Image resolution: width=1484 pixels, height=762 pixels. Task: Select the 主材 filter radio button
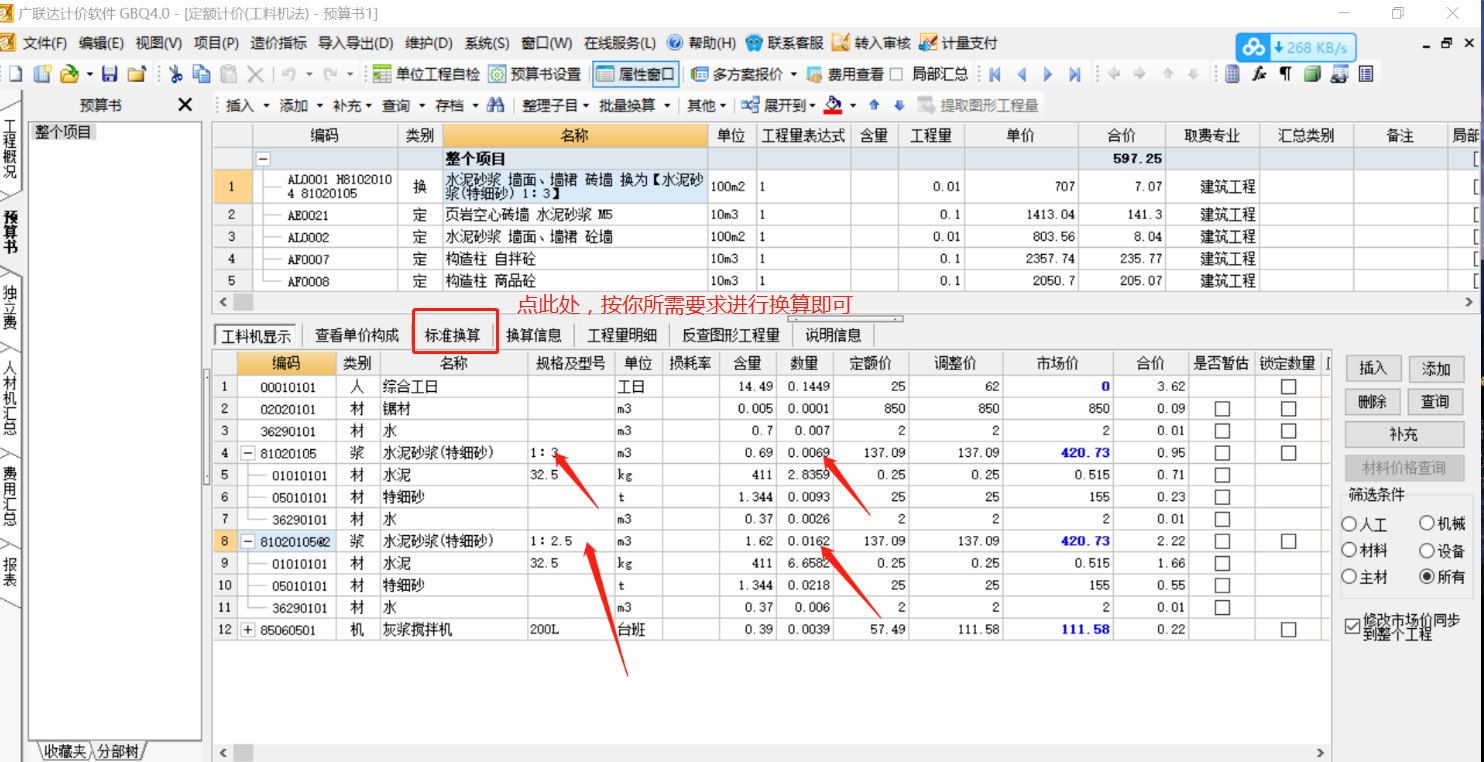[x=1350, y=576]
